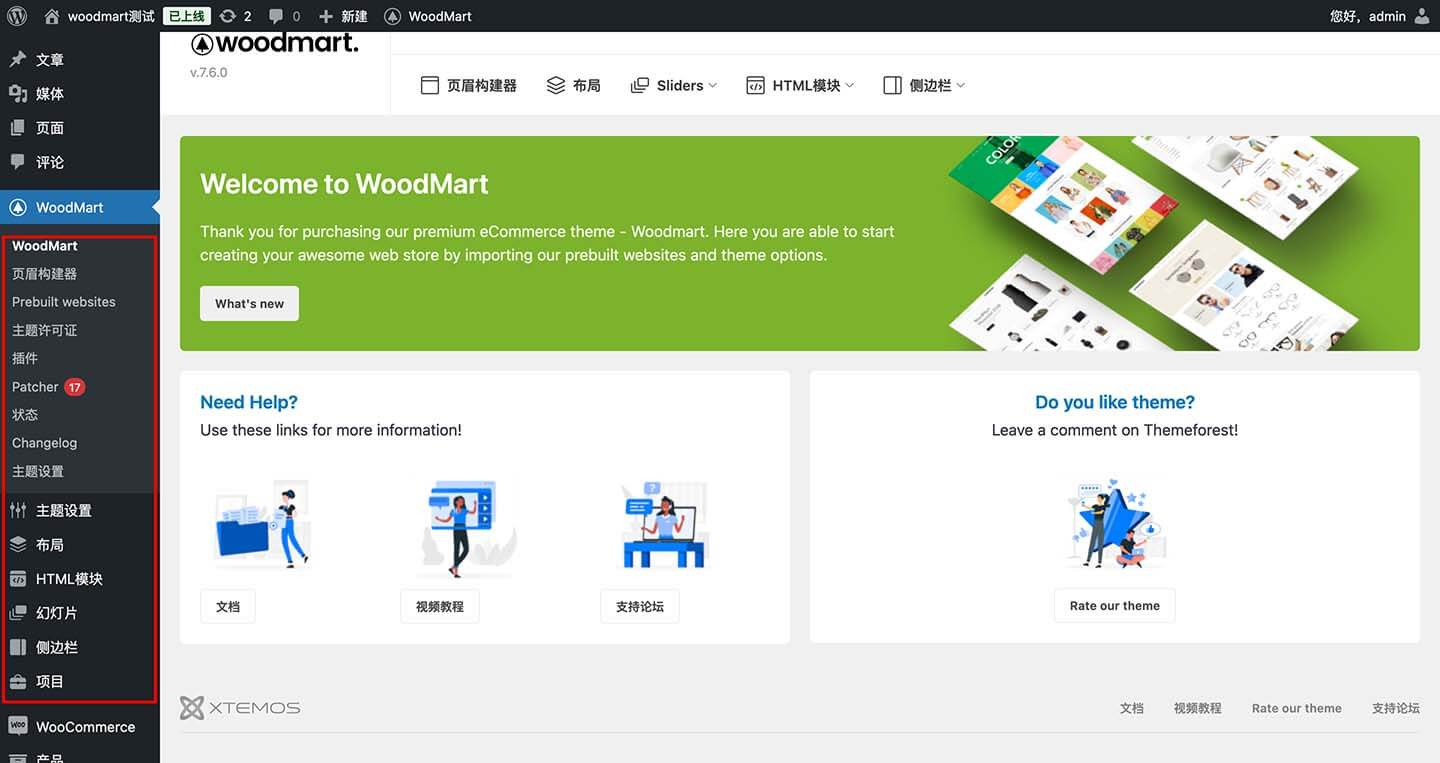Open 支持论坛 footer link
This screenshot has width=1440, height=763.
(x=1396, y=708)
